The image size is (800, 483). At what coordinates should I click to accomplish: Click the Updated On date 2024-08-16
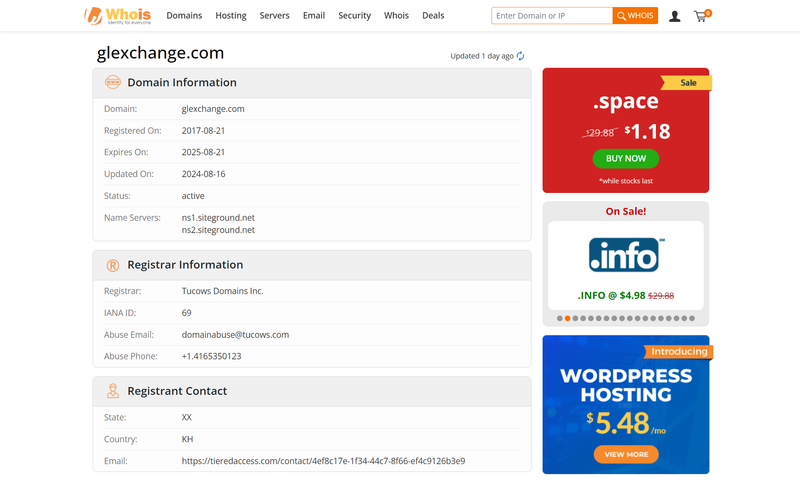[203, 174]
